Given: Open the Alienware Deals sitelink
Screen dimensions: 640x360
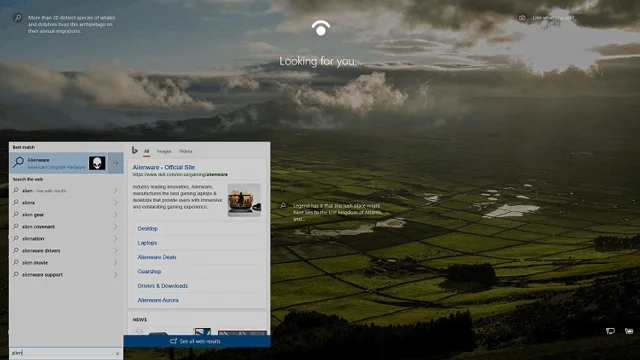Looking at the screenshot, I should click(157, 257).
